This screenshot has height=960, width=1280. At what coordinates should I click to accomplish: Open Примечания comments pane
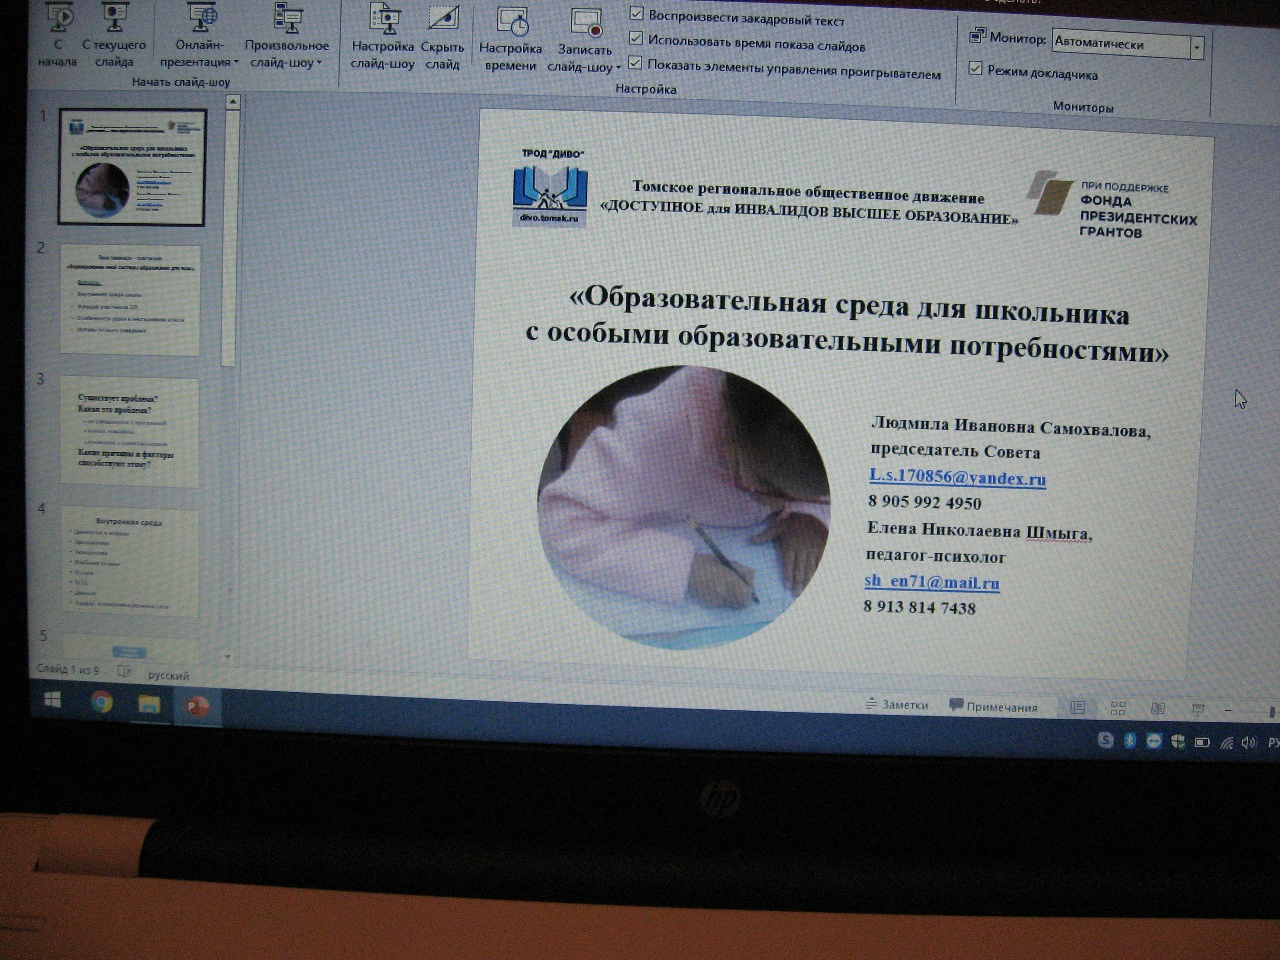tap(993, 706)
